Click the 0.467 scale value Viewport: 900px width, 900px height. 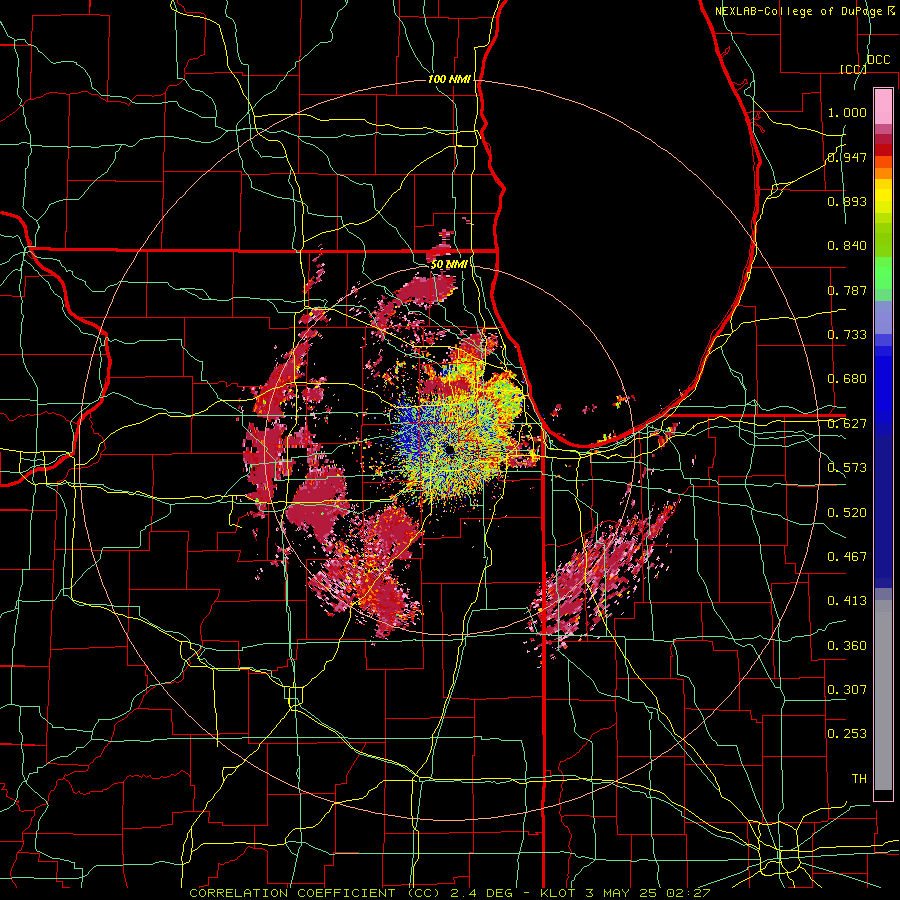(847, 557)
